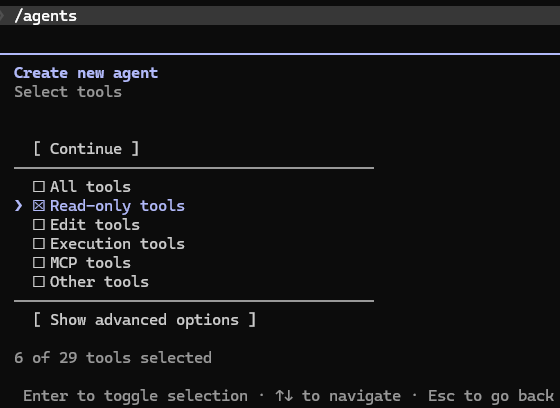This screenshot has width=560, height=408.
Task: Enable the Edit tools checkbox
Action: click(x=39, y=225)
